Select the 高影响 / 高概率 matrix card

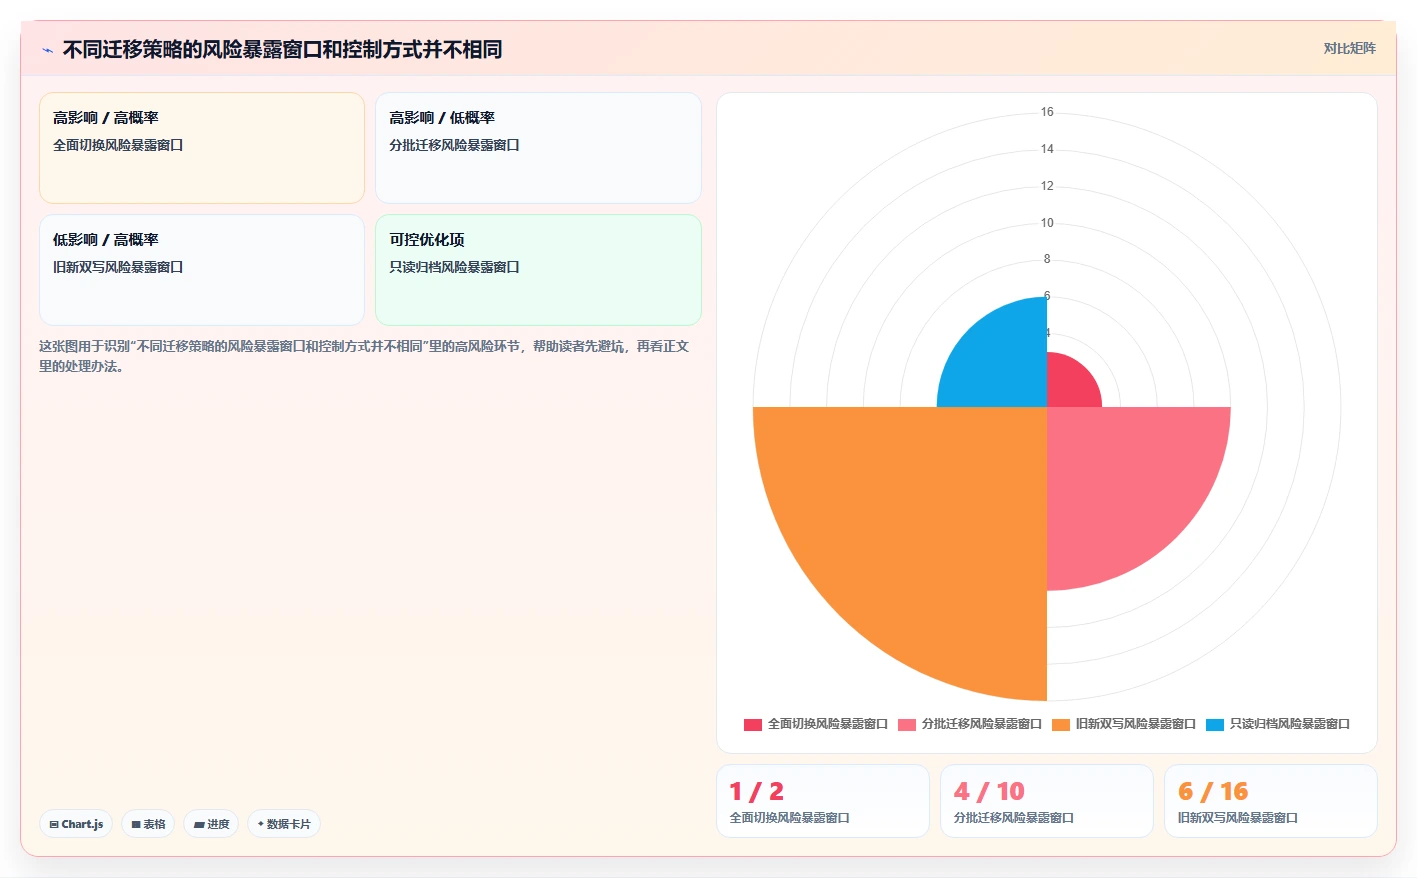click(x=202, y=148)
